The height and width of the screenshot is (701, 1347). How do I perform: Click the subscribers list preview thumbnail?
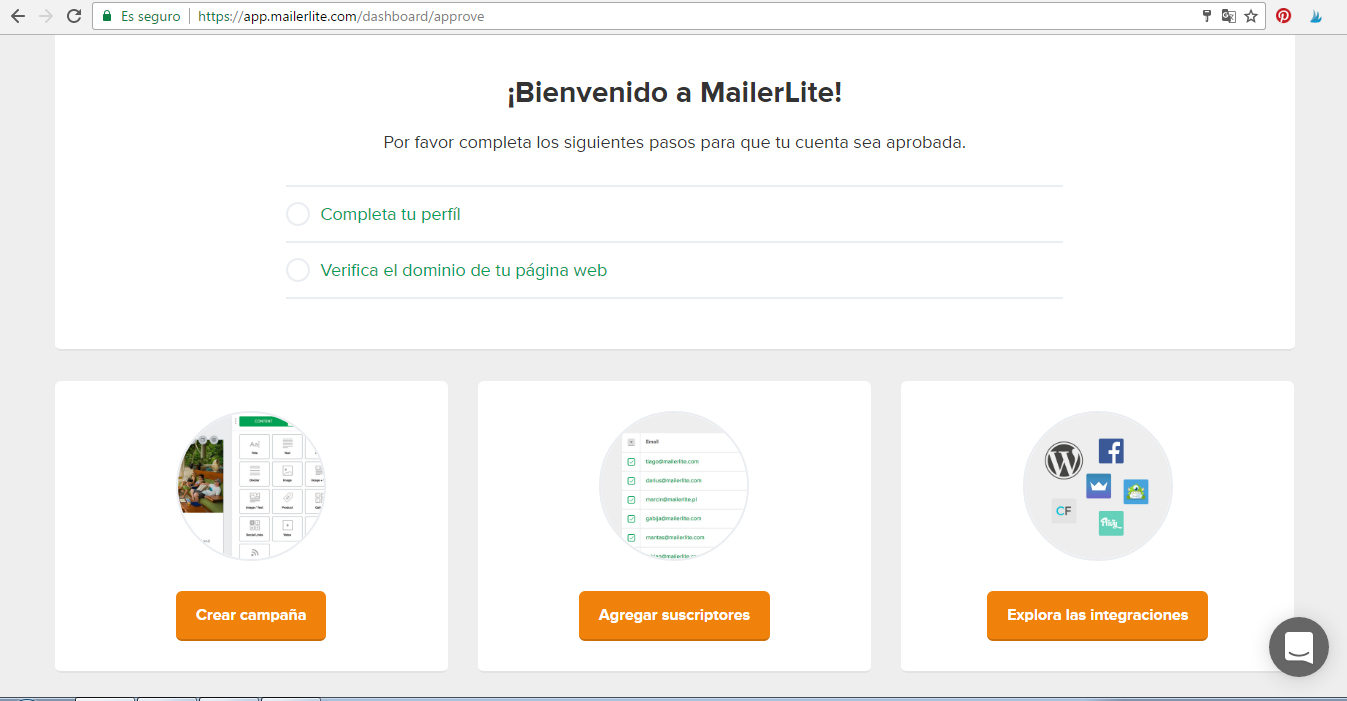tap(674, 485)
